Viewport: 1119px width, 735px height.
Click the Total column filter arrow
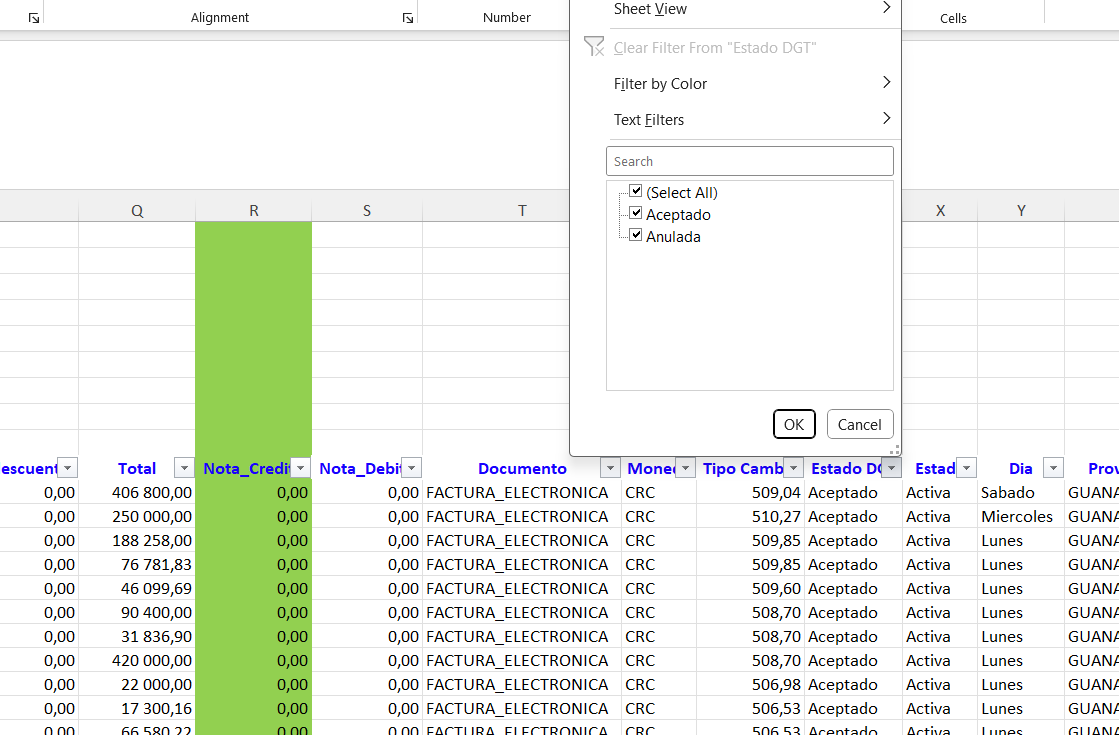(x=183, y=468)
